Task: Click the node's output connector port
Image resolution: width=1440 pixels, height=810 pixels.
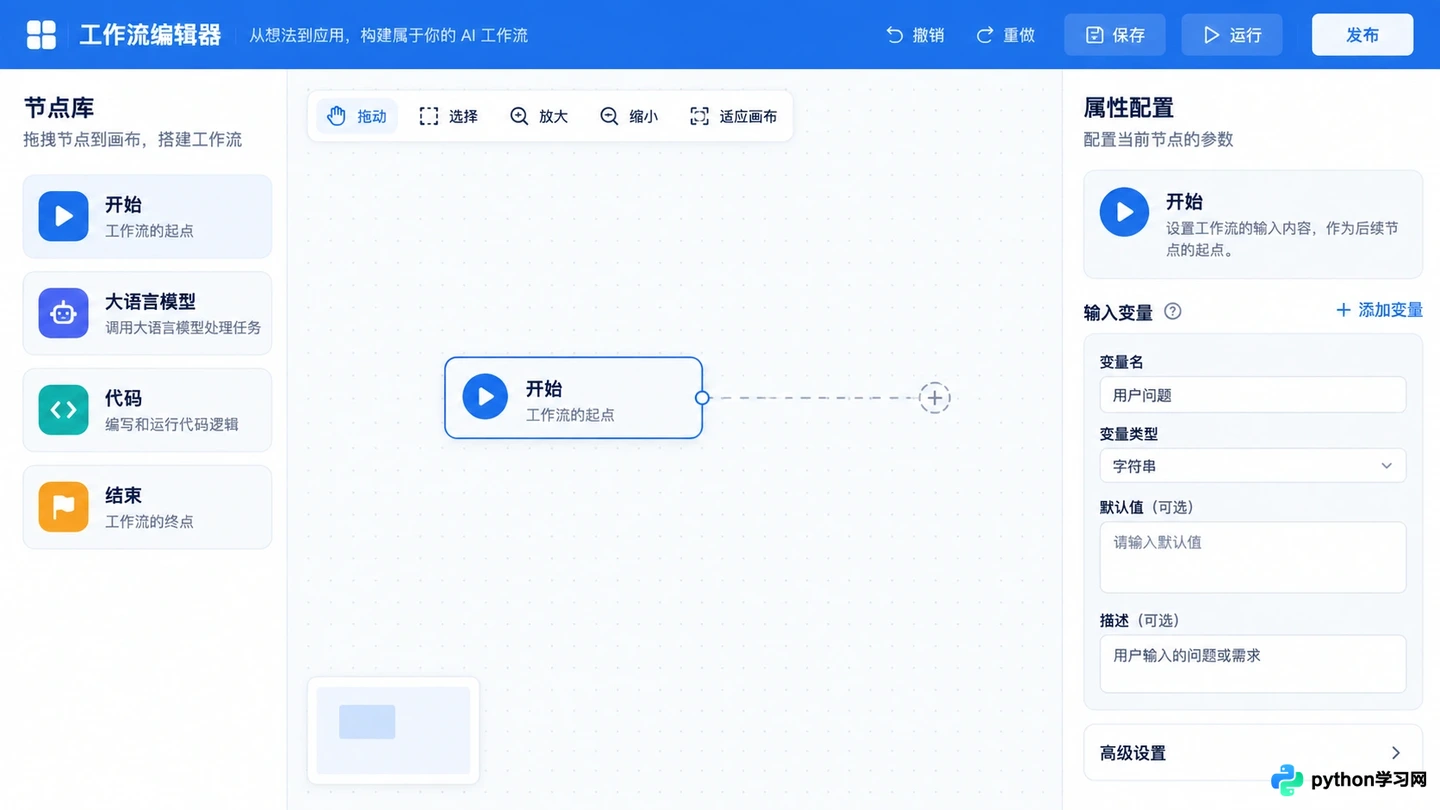Action: click(702, 398)
